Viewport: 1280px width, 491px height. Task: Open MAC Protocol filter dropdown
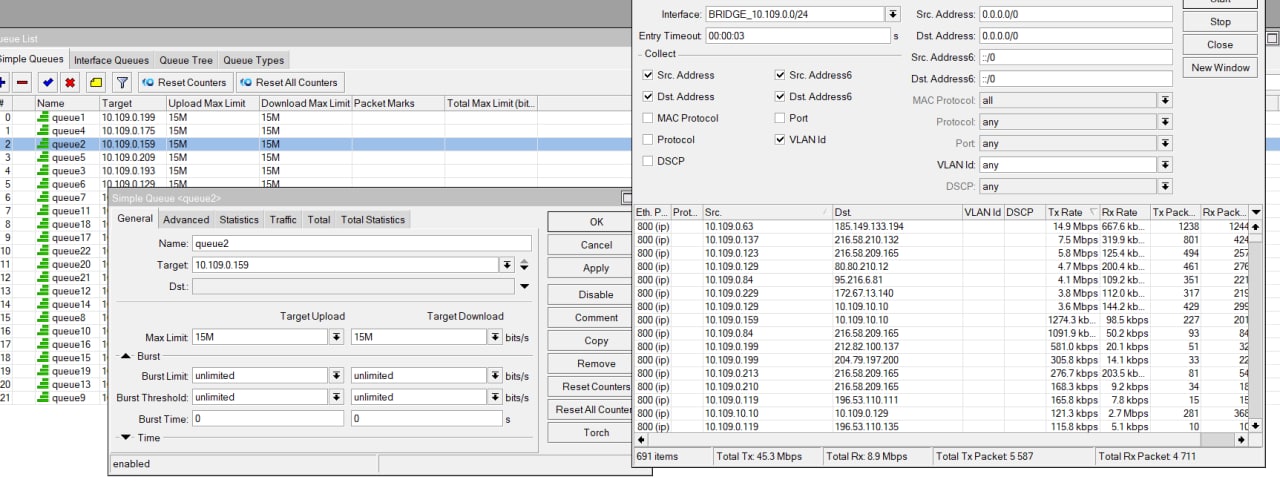tap(1165, 100)
